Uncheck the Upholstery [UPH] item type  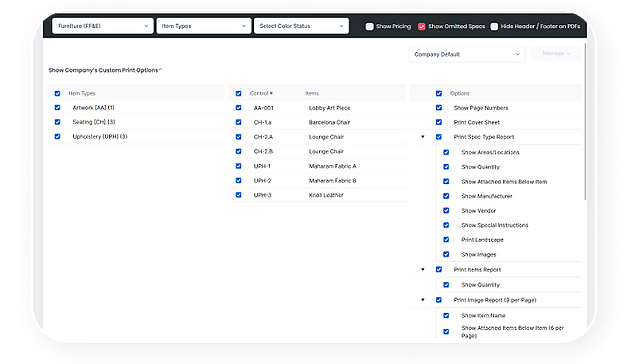pos(57,137)
